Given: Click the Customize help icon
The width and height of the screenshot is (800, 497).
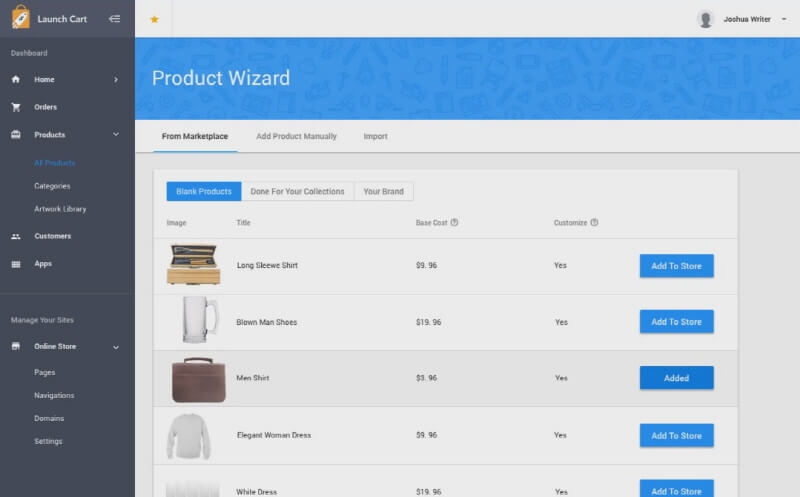Looking at the screenshot, I should [x=594, y=222].
